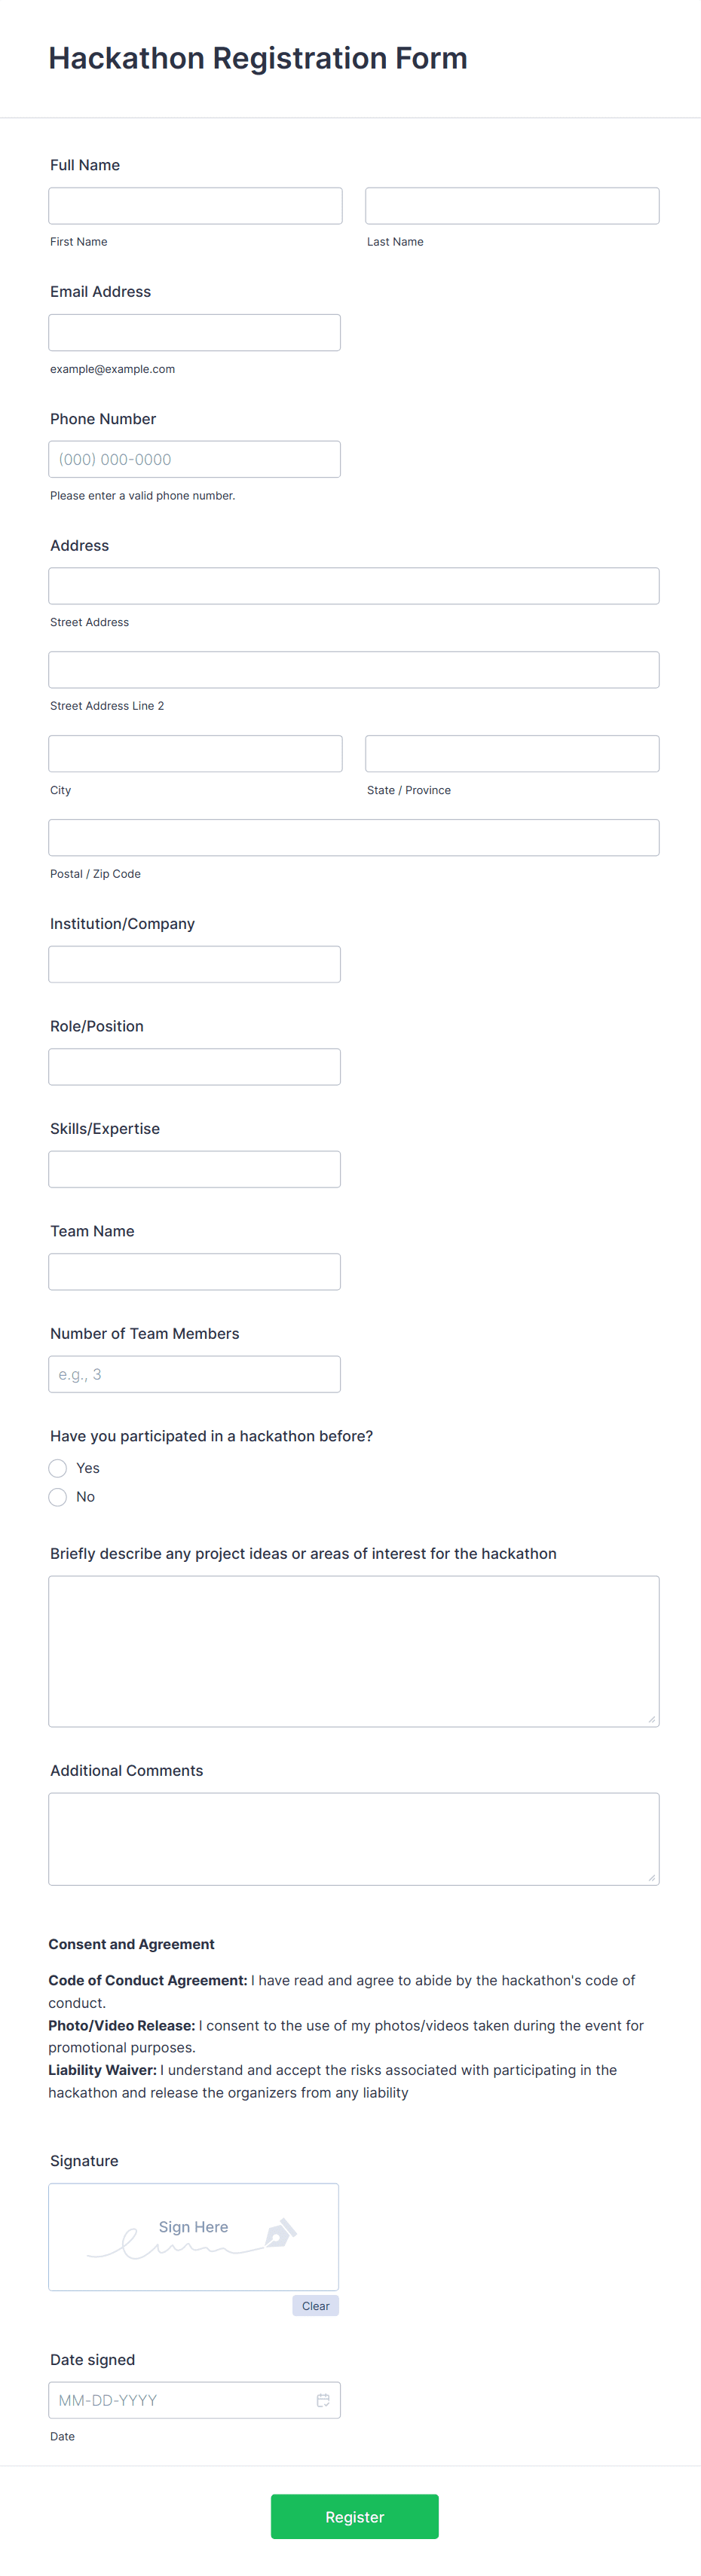Click the Email Address input box
The height and width of the screenshot is (2576, 701).
click(194, 331)
